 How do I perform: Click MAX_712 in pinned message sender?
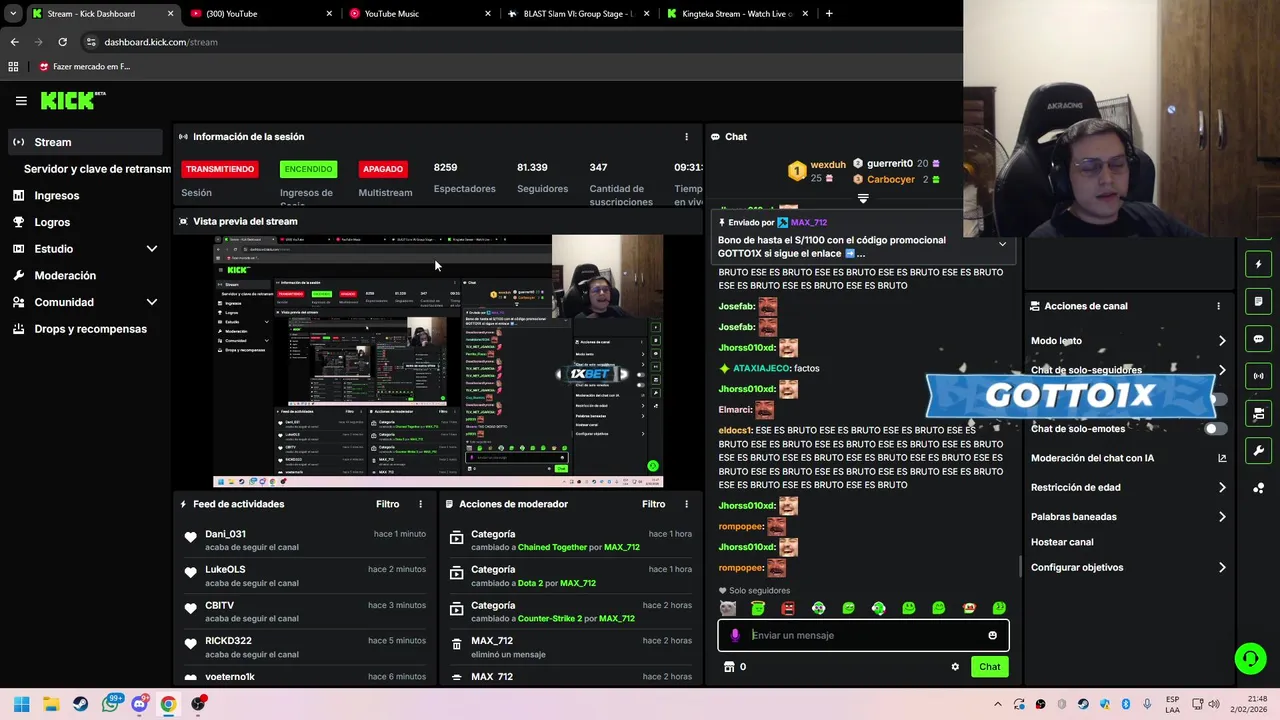[x=808, y=223]
